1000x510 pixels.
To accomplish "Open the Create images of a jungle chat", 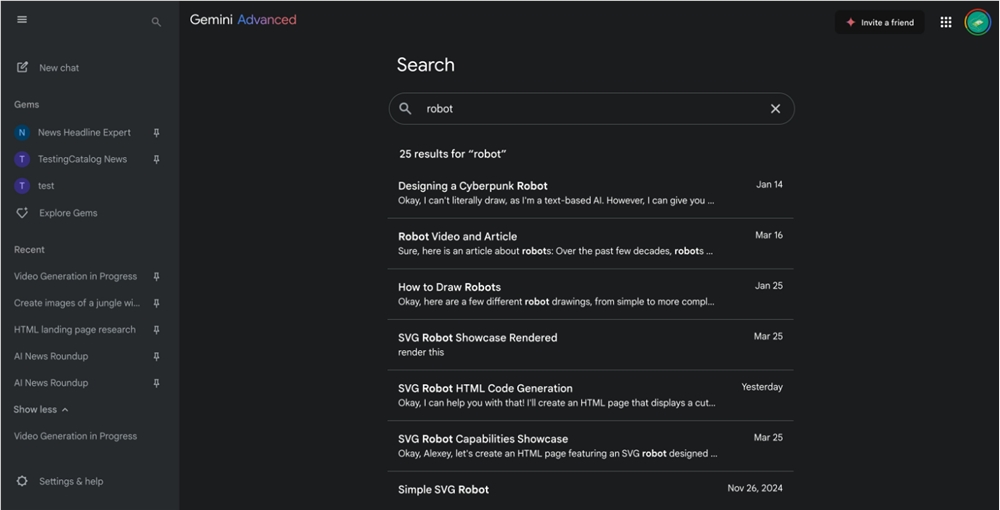I will click(x=77, y=303).
